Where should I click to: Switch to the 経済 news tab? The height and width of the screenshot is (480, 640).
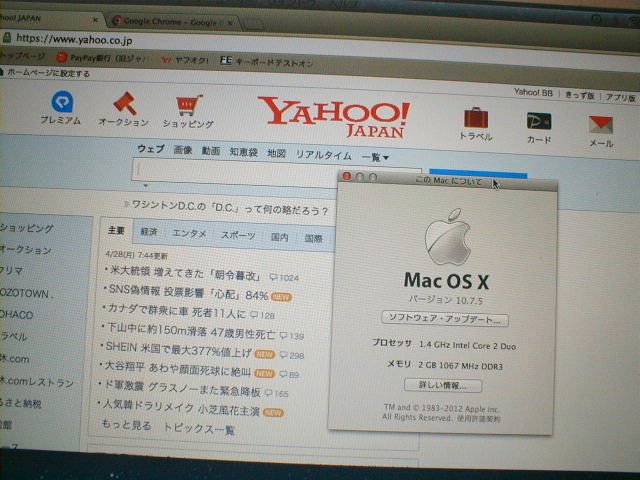[149, 232]
